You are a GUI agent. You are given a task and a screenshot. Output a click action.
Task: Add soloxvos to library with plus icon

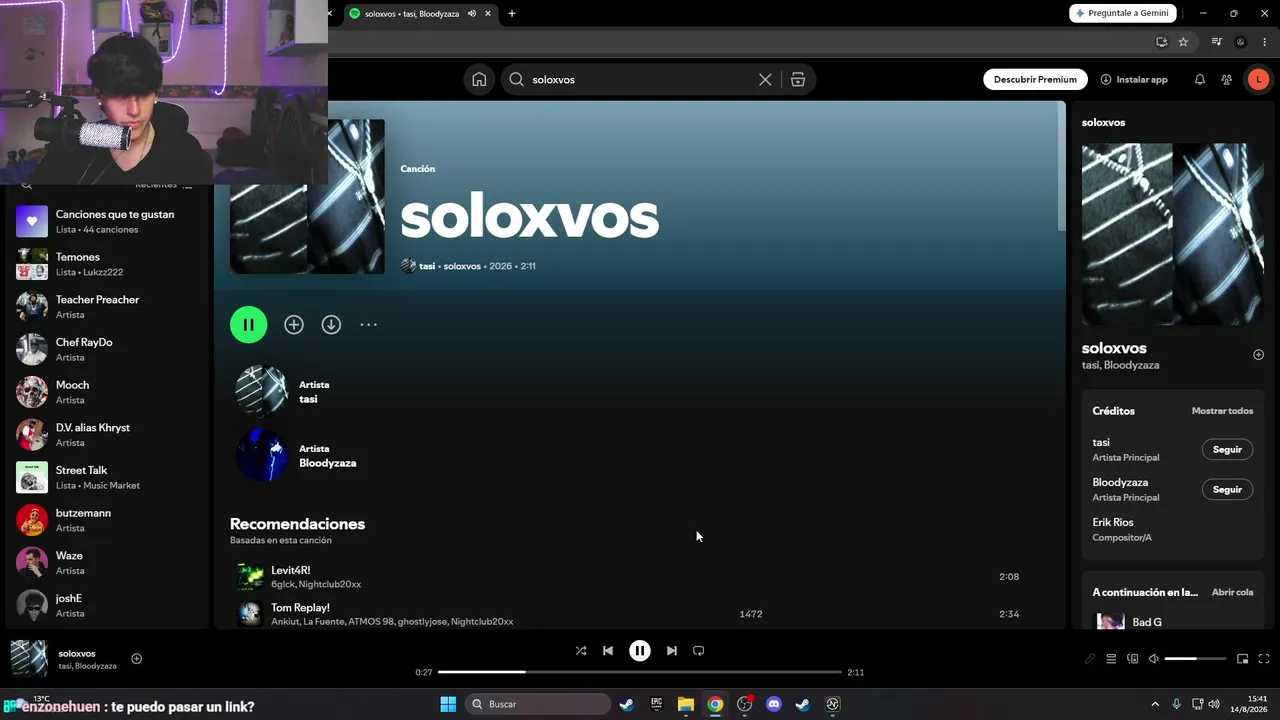pos(294,325)
